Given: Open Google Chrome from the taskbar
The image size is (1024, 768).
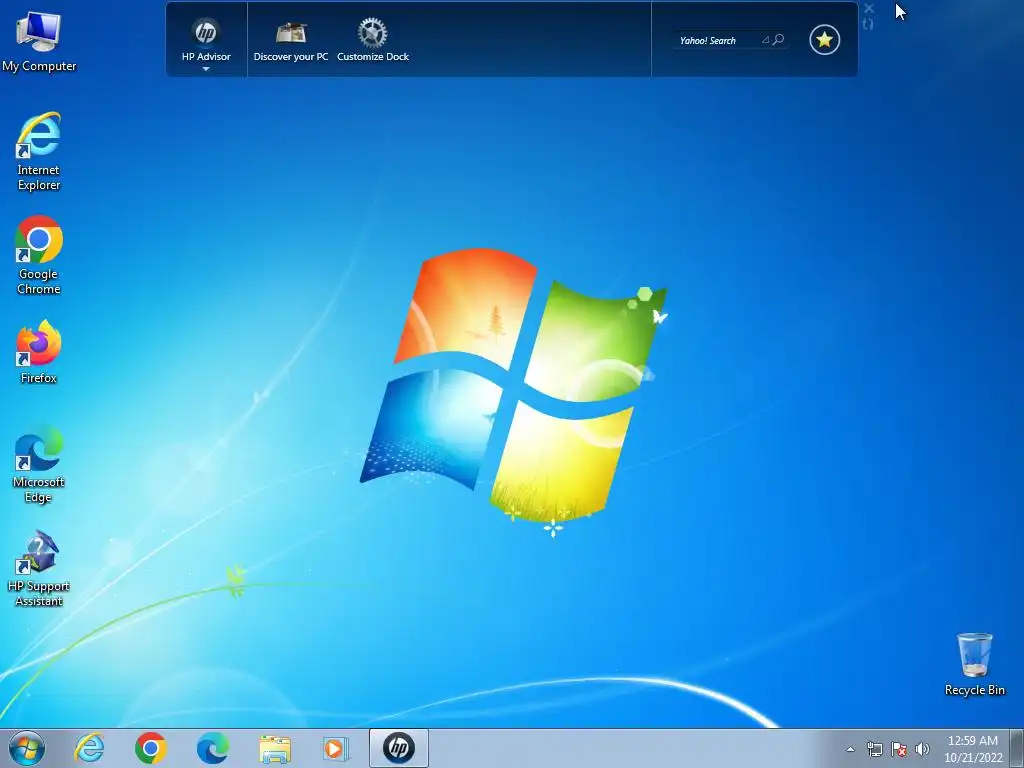Looking at the screenshot, I should [151, 748].
